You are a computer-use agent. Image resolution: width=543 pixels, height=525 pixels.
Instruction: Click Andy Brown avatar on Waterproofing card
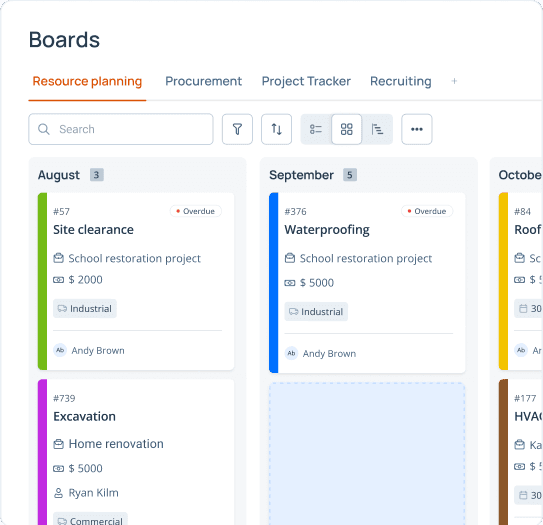(291, 353)
